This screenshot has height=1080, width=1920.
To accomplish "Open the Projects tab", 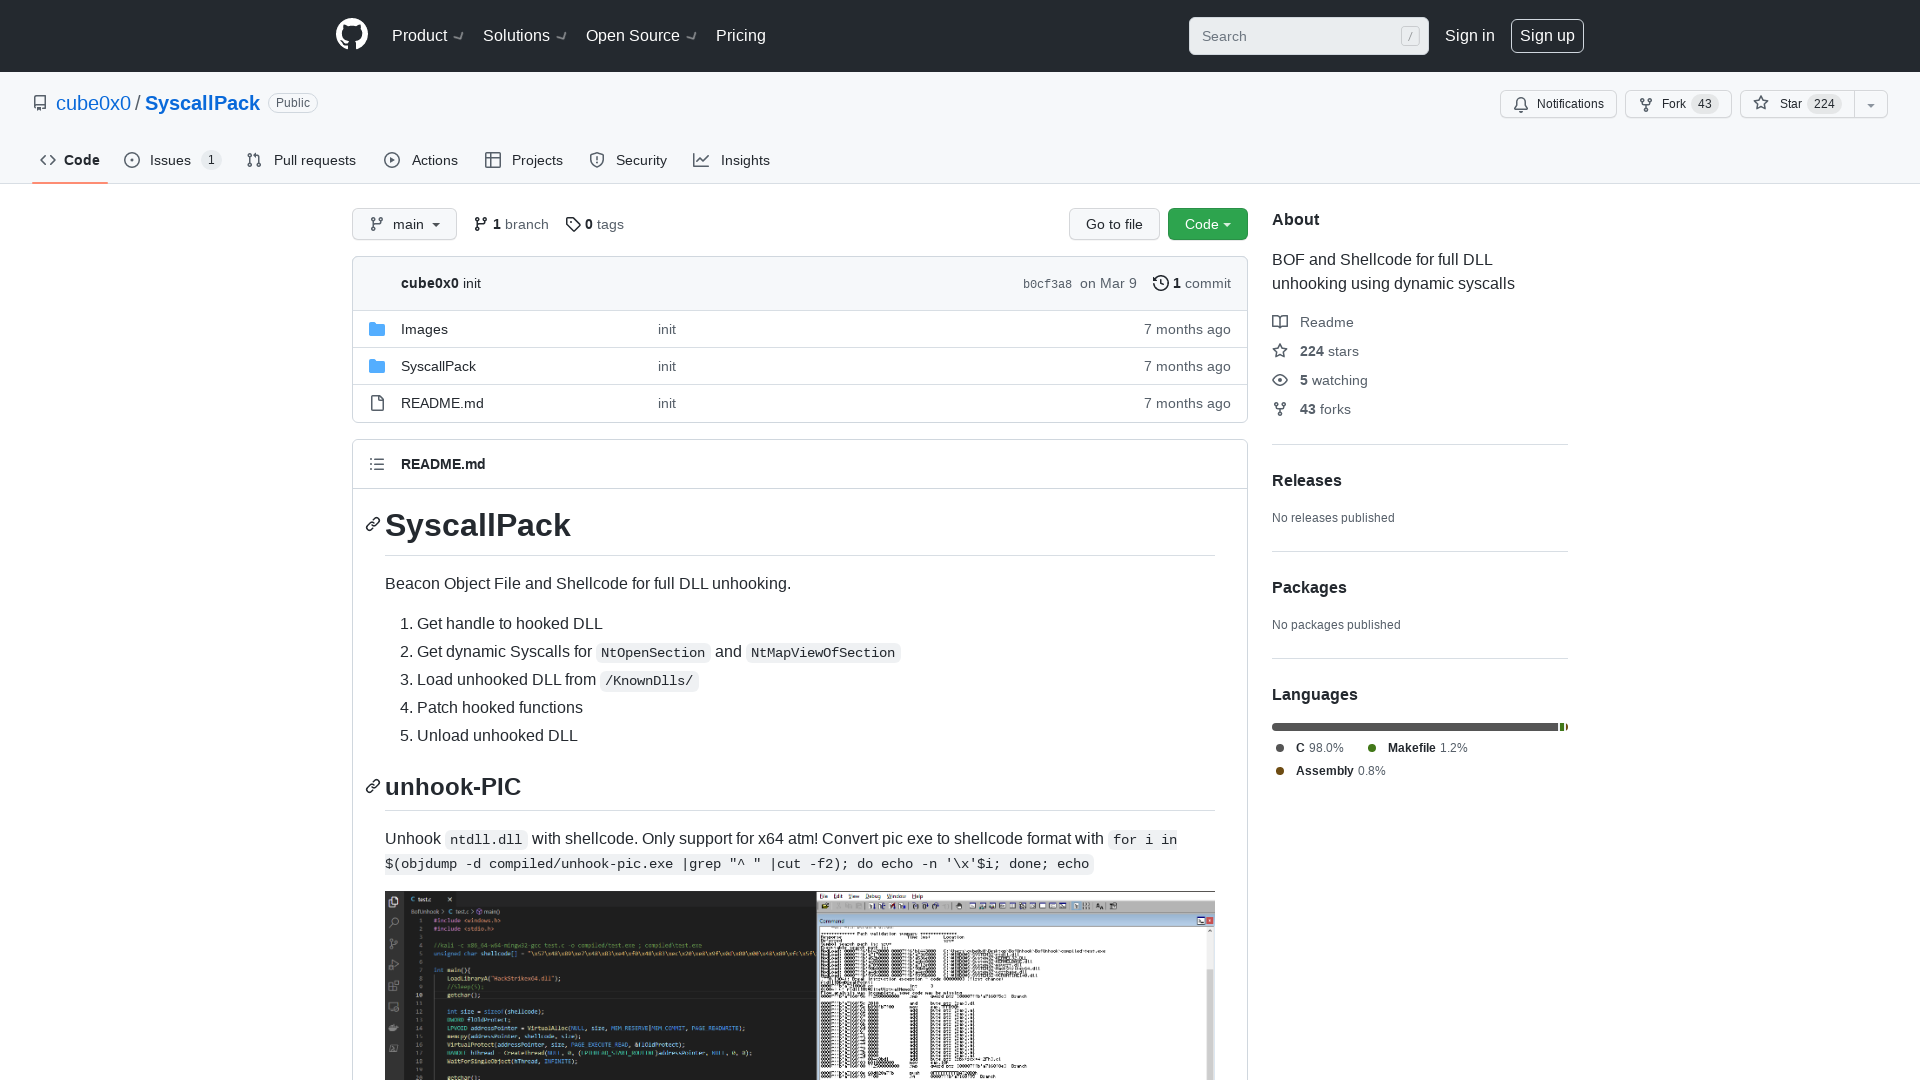I will coord(524,160).
